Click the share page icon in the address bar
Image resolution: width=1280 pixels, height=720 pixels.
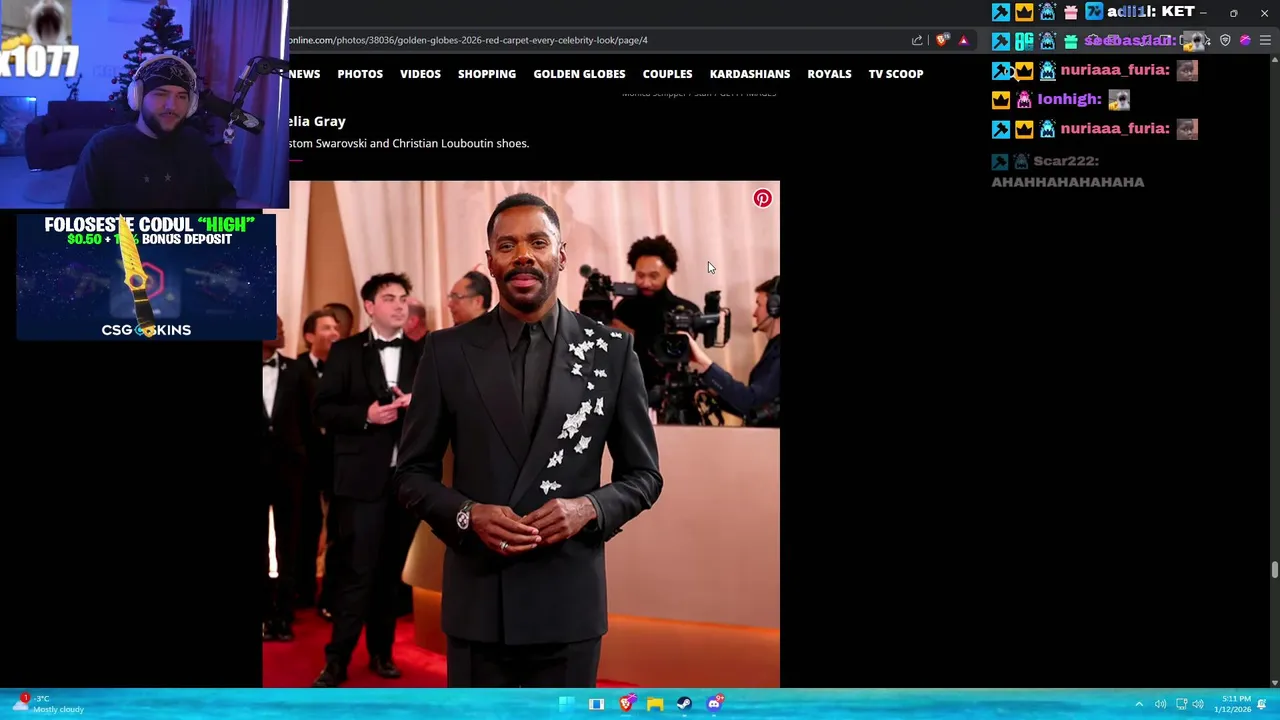tap(917, 40)
